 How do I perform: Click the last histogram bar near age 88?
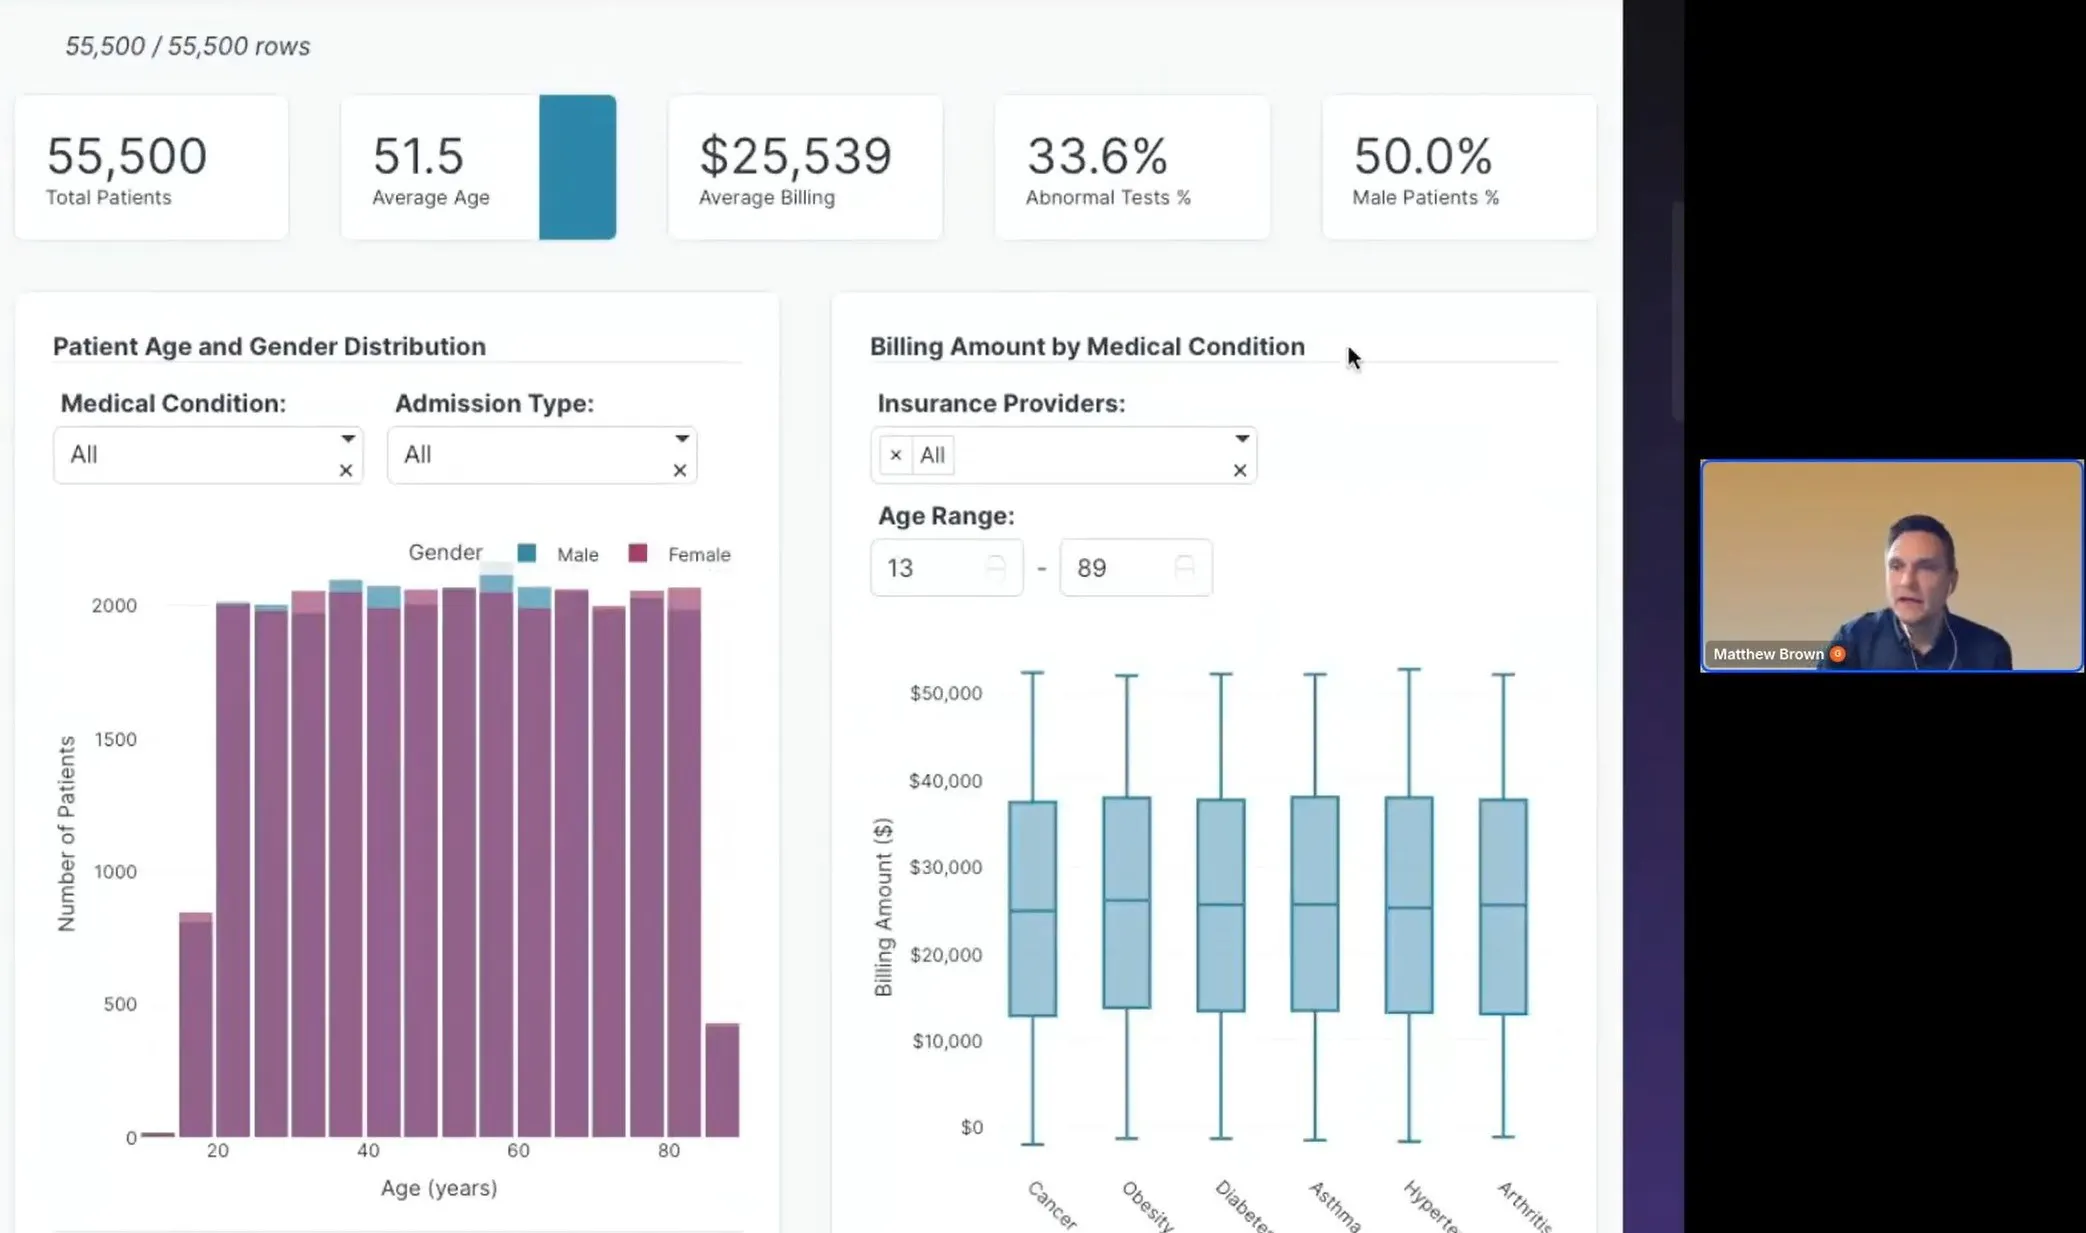point(722,1080)
